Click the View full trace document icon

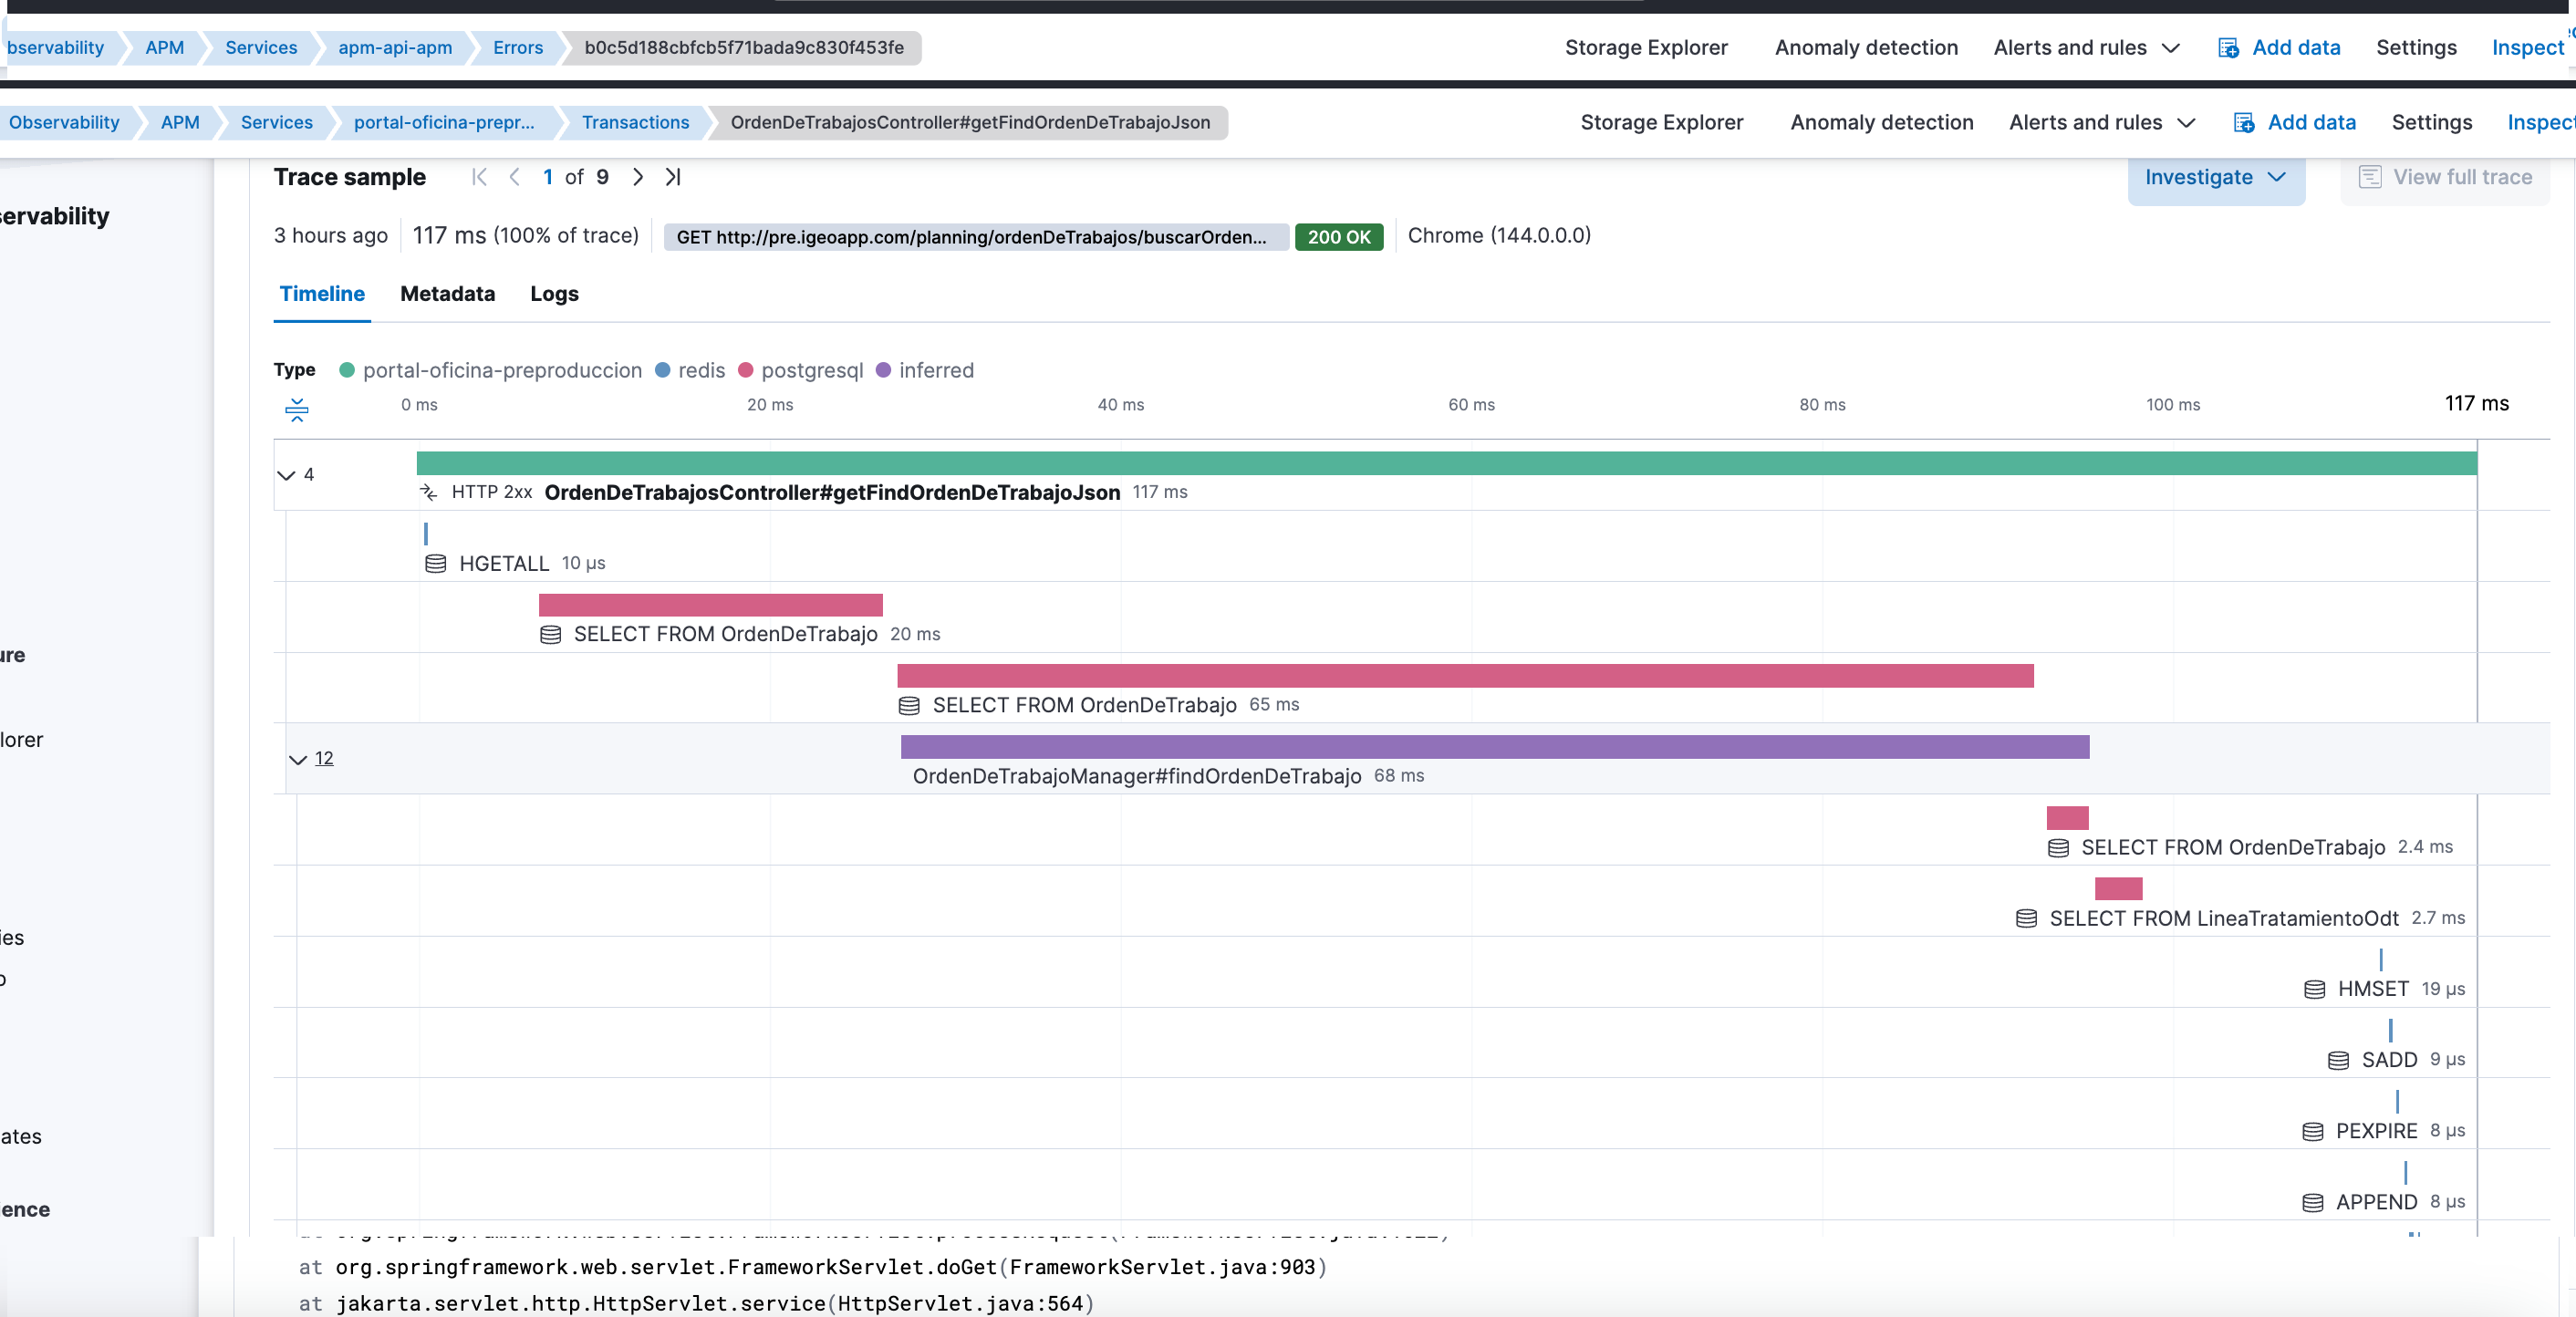2369,177
